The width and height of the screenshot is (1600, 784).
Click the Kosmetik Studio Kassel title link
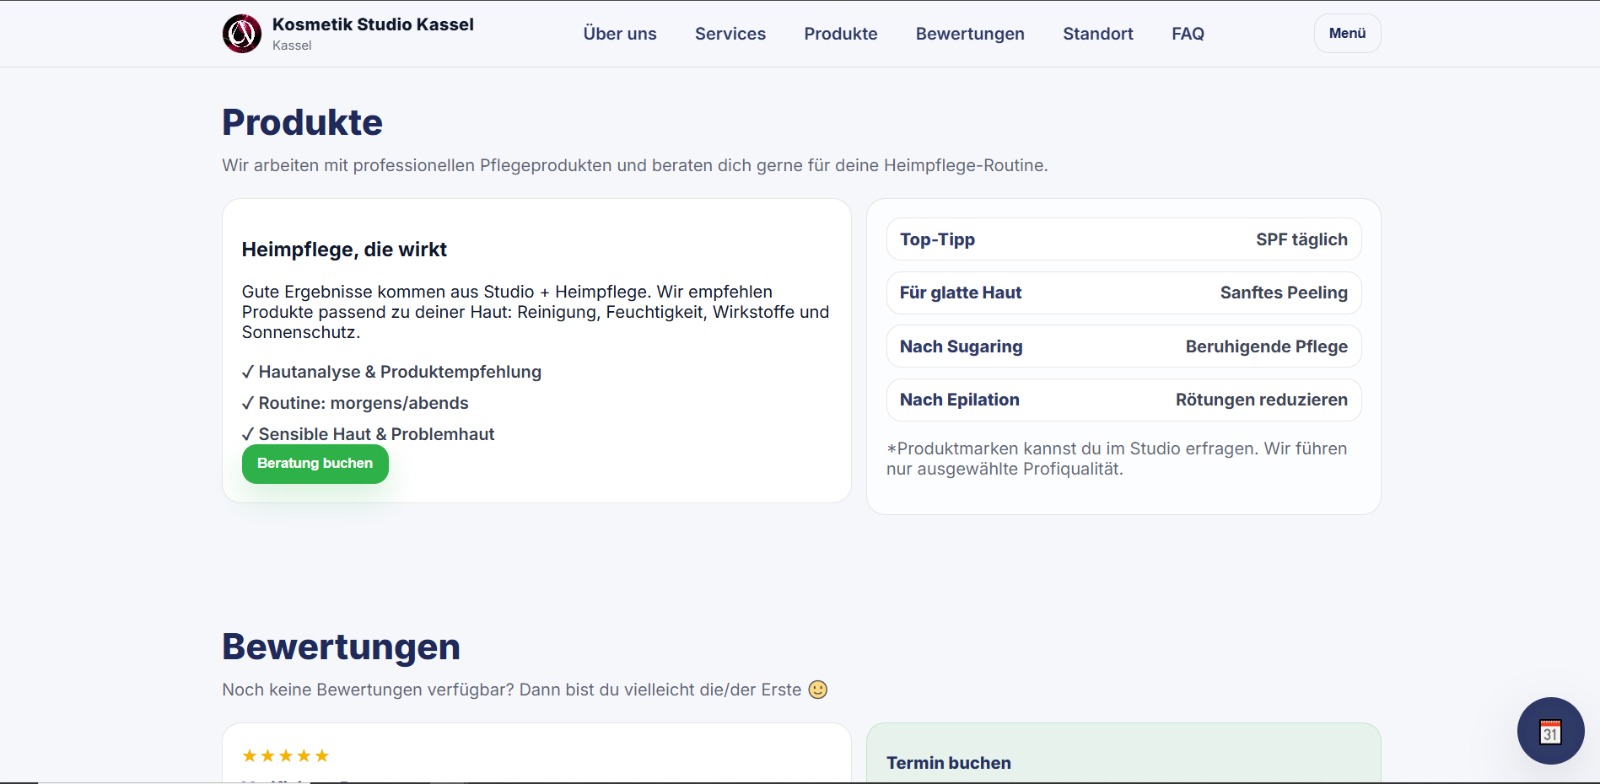(373, 25)
